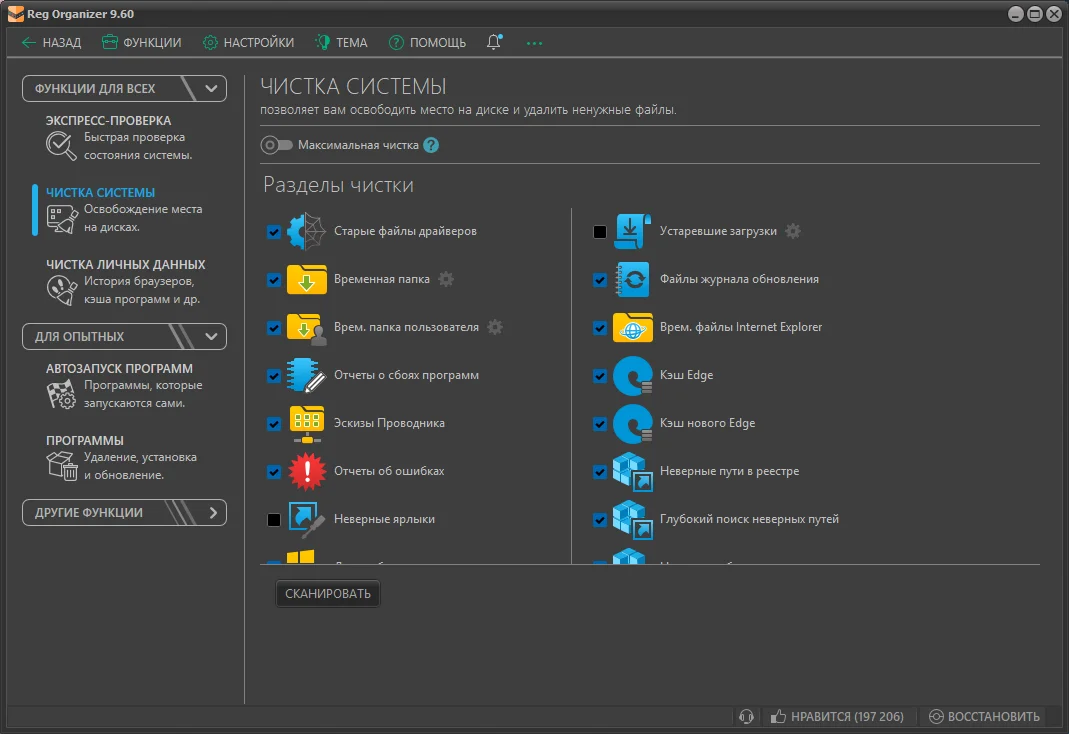Open the ТЕМА menu
The width and height of the screenshot is (1069, 734).
(341, 42)
